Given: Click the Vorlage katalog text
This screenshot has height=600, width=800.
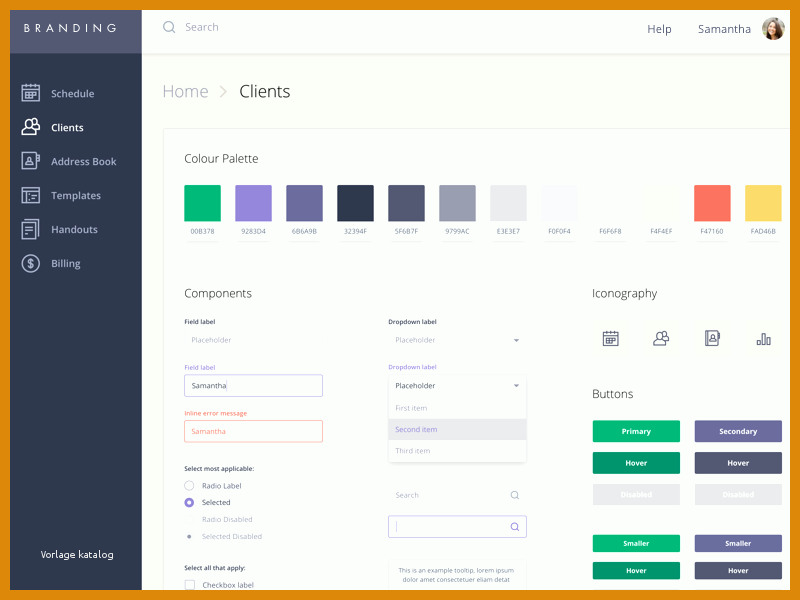Looking at the screenshot, I should 77,555.
